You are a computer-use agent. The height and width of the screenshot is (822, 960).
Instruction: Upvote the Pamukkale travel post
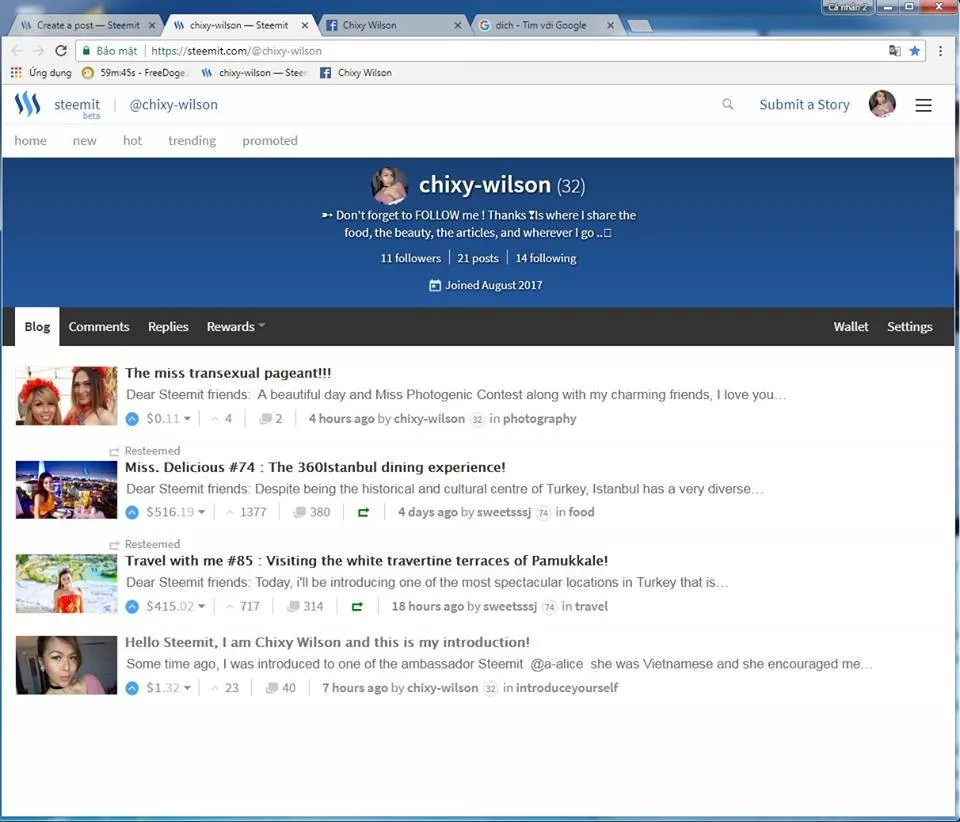click(132, 607)
